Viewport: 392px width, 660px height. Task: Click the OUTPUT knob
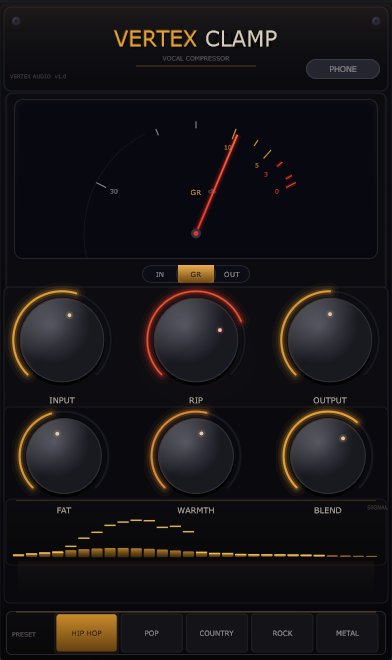pos(330,340)
